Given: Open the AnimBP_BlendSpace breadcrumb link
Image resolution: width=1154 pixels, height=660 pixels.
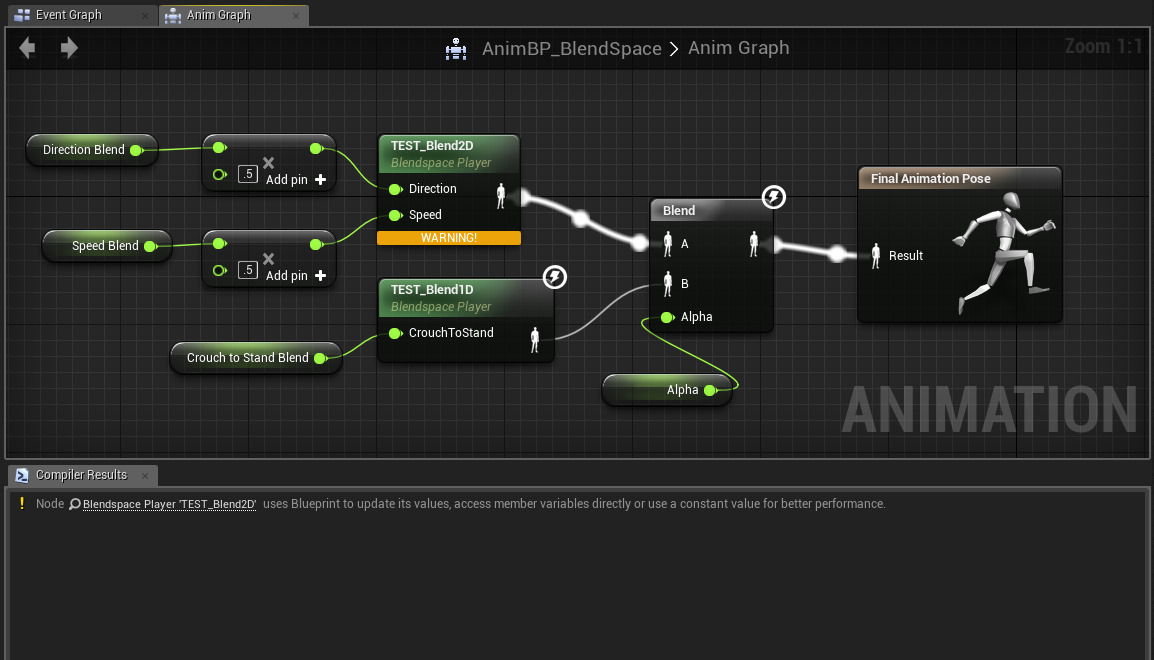Looking at the screenshot, I should [x=571, y=49].
